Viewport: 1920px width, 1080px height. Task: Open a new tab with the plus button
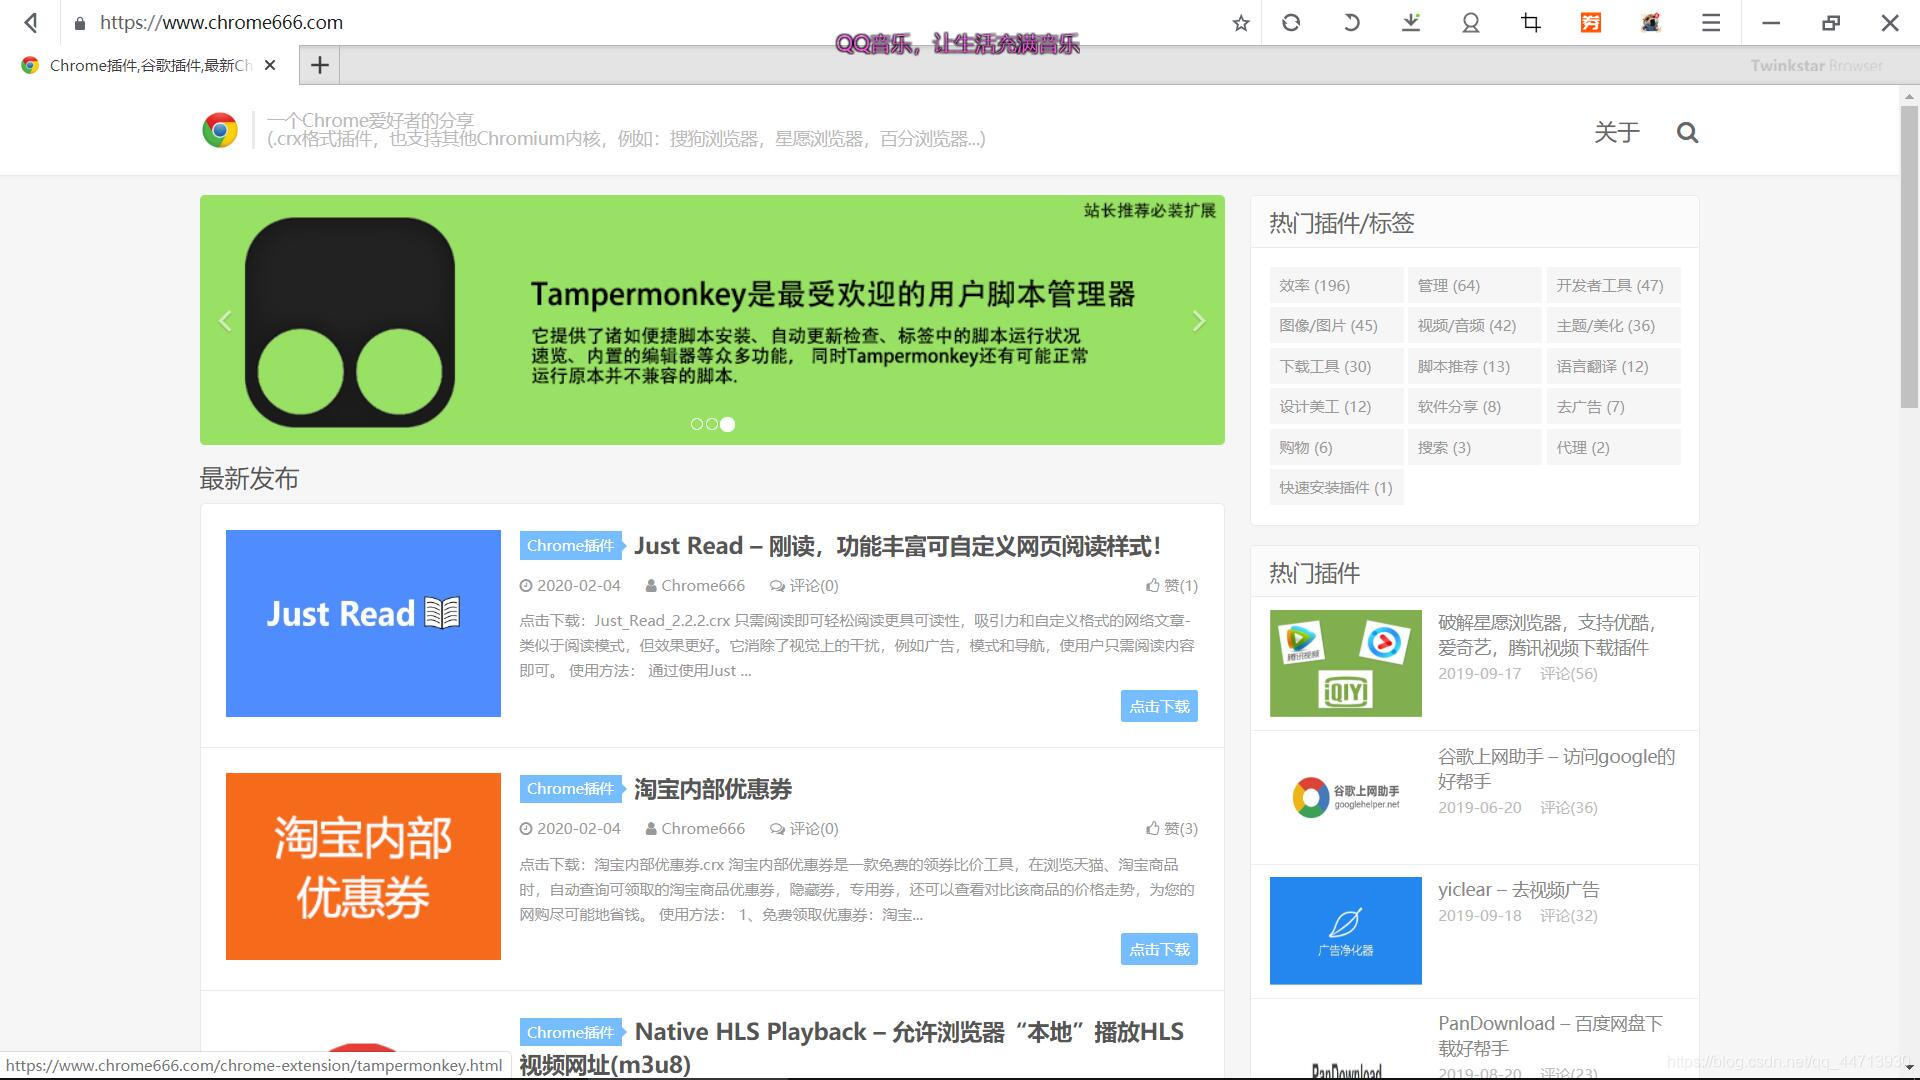tap(319, 65)
